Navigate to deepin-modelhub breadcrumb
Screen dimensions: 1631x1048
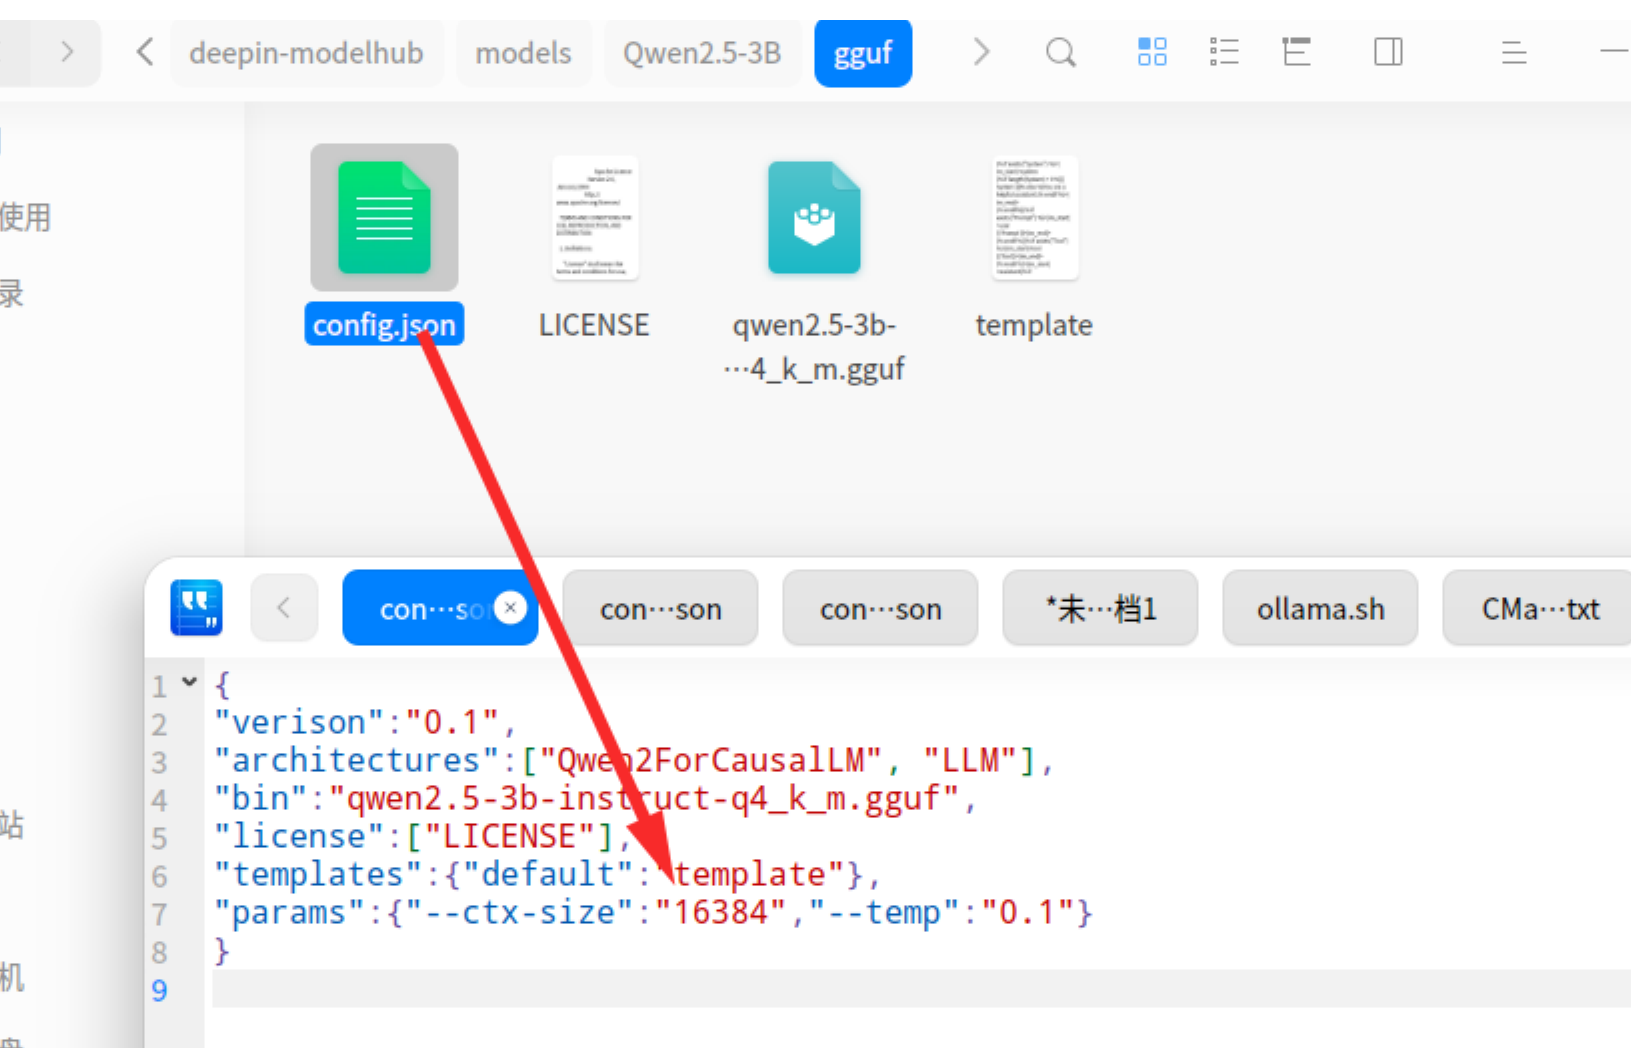click(306, 53)
